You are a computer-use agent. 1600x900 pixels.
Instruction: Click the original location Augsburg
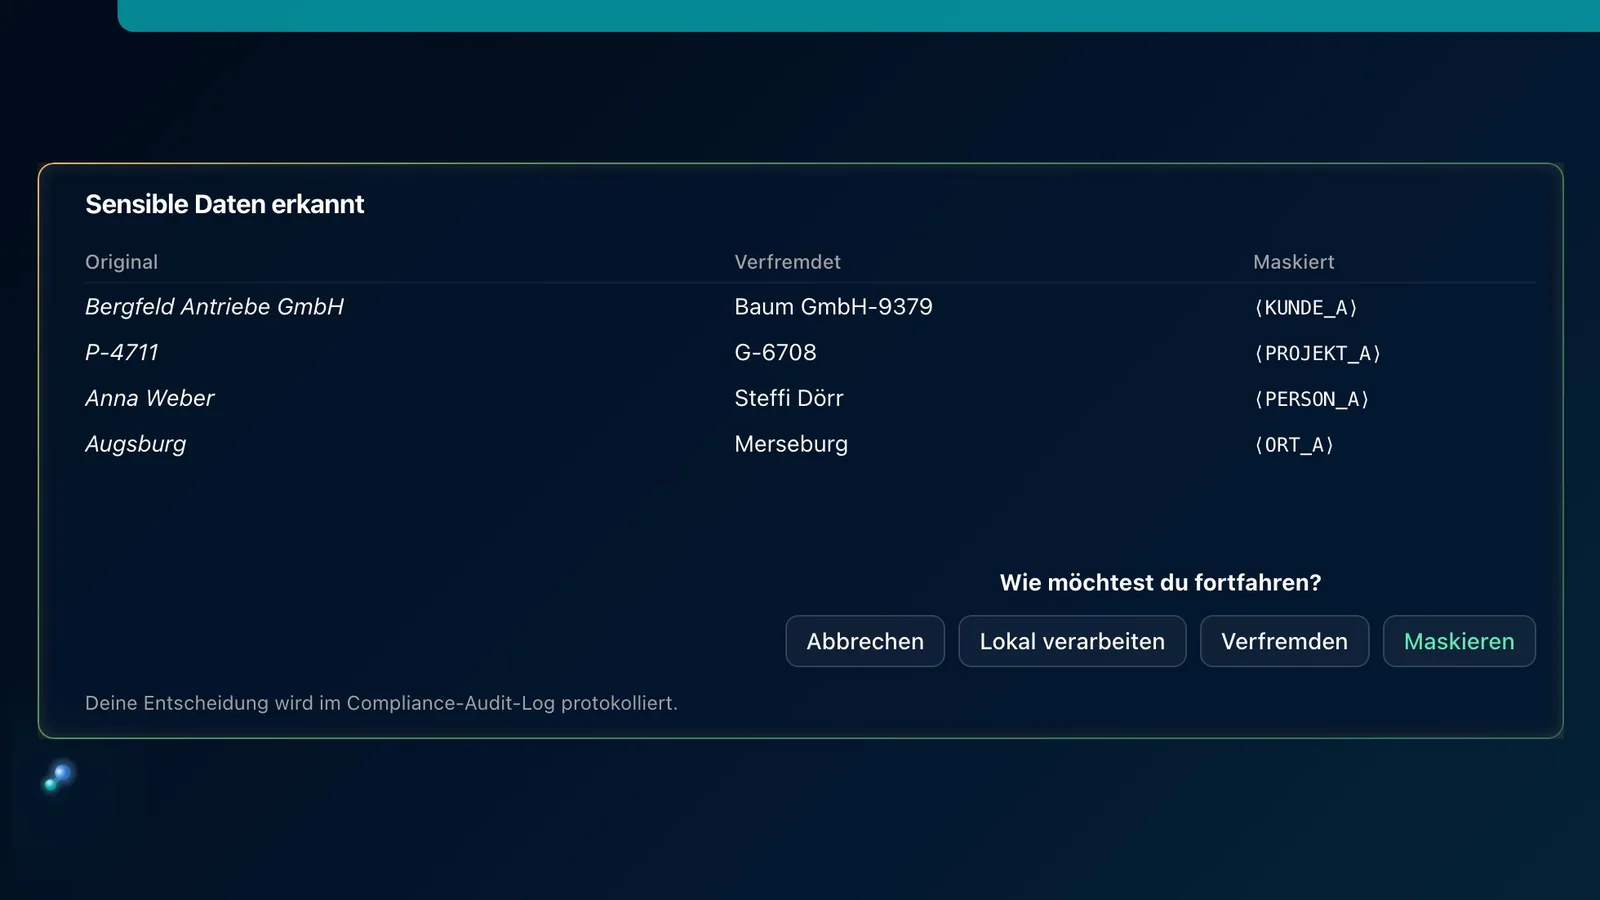[x=136, y=444]
